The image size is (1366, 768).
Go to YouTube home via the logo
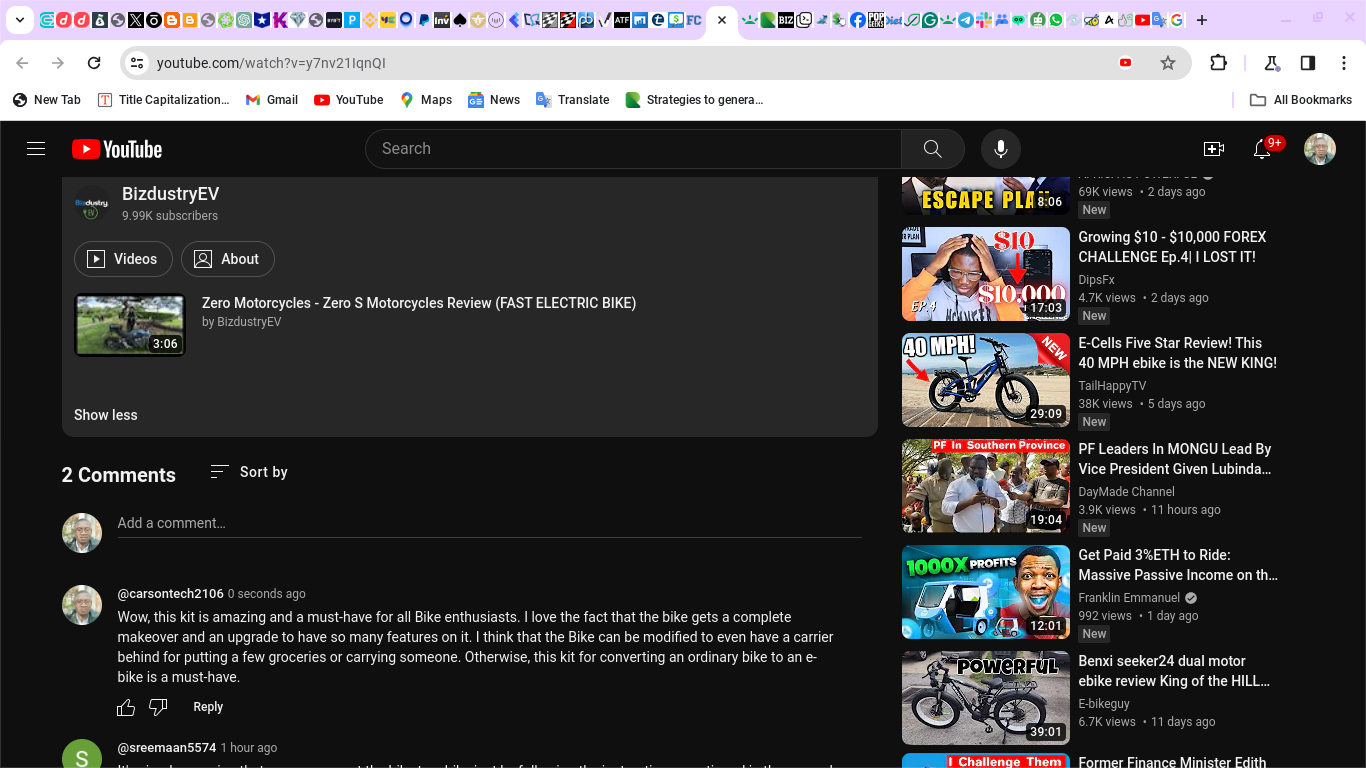(x=117, y=149)
